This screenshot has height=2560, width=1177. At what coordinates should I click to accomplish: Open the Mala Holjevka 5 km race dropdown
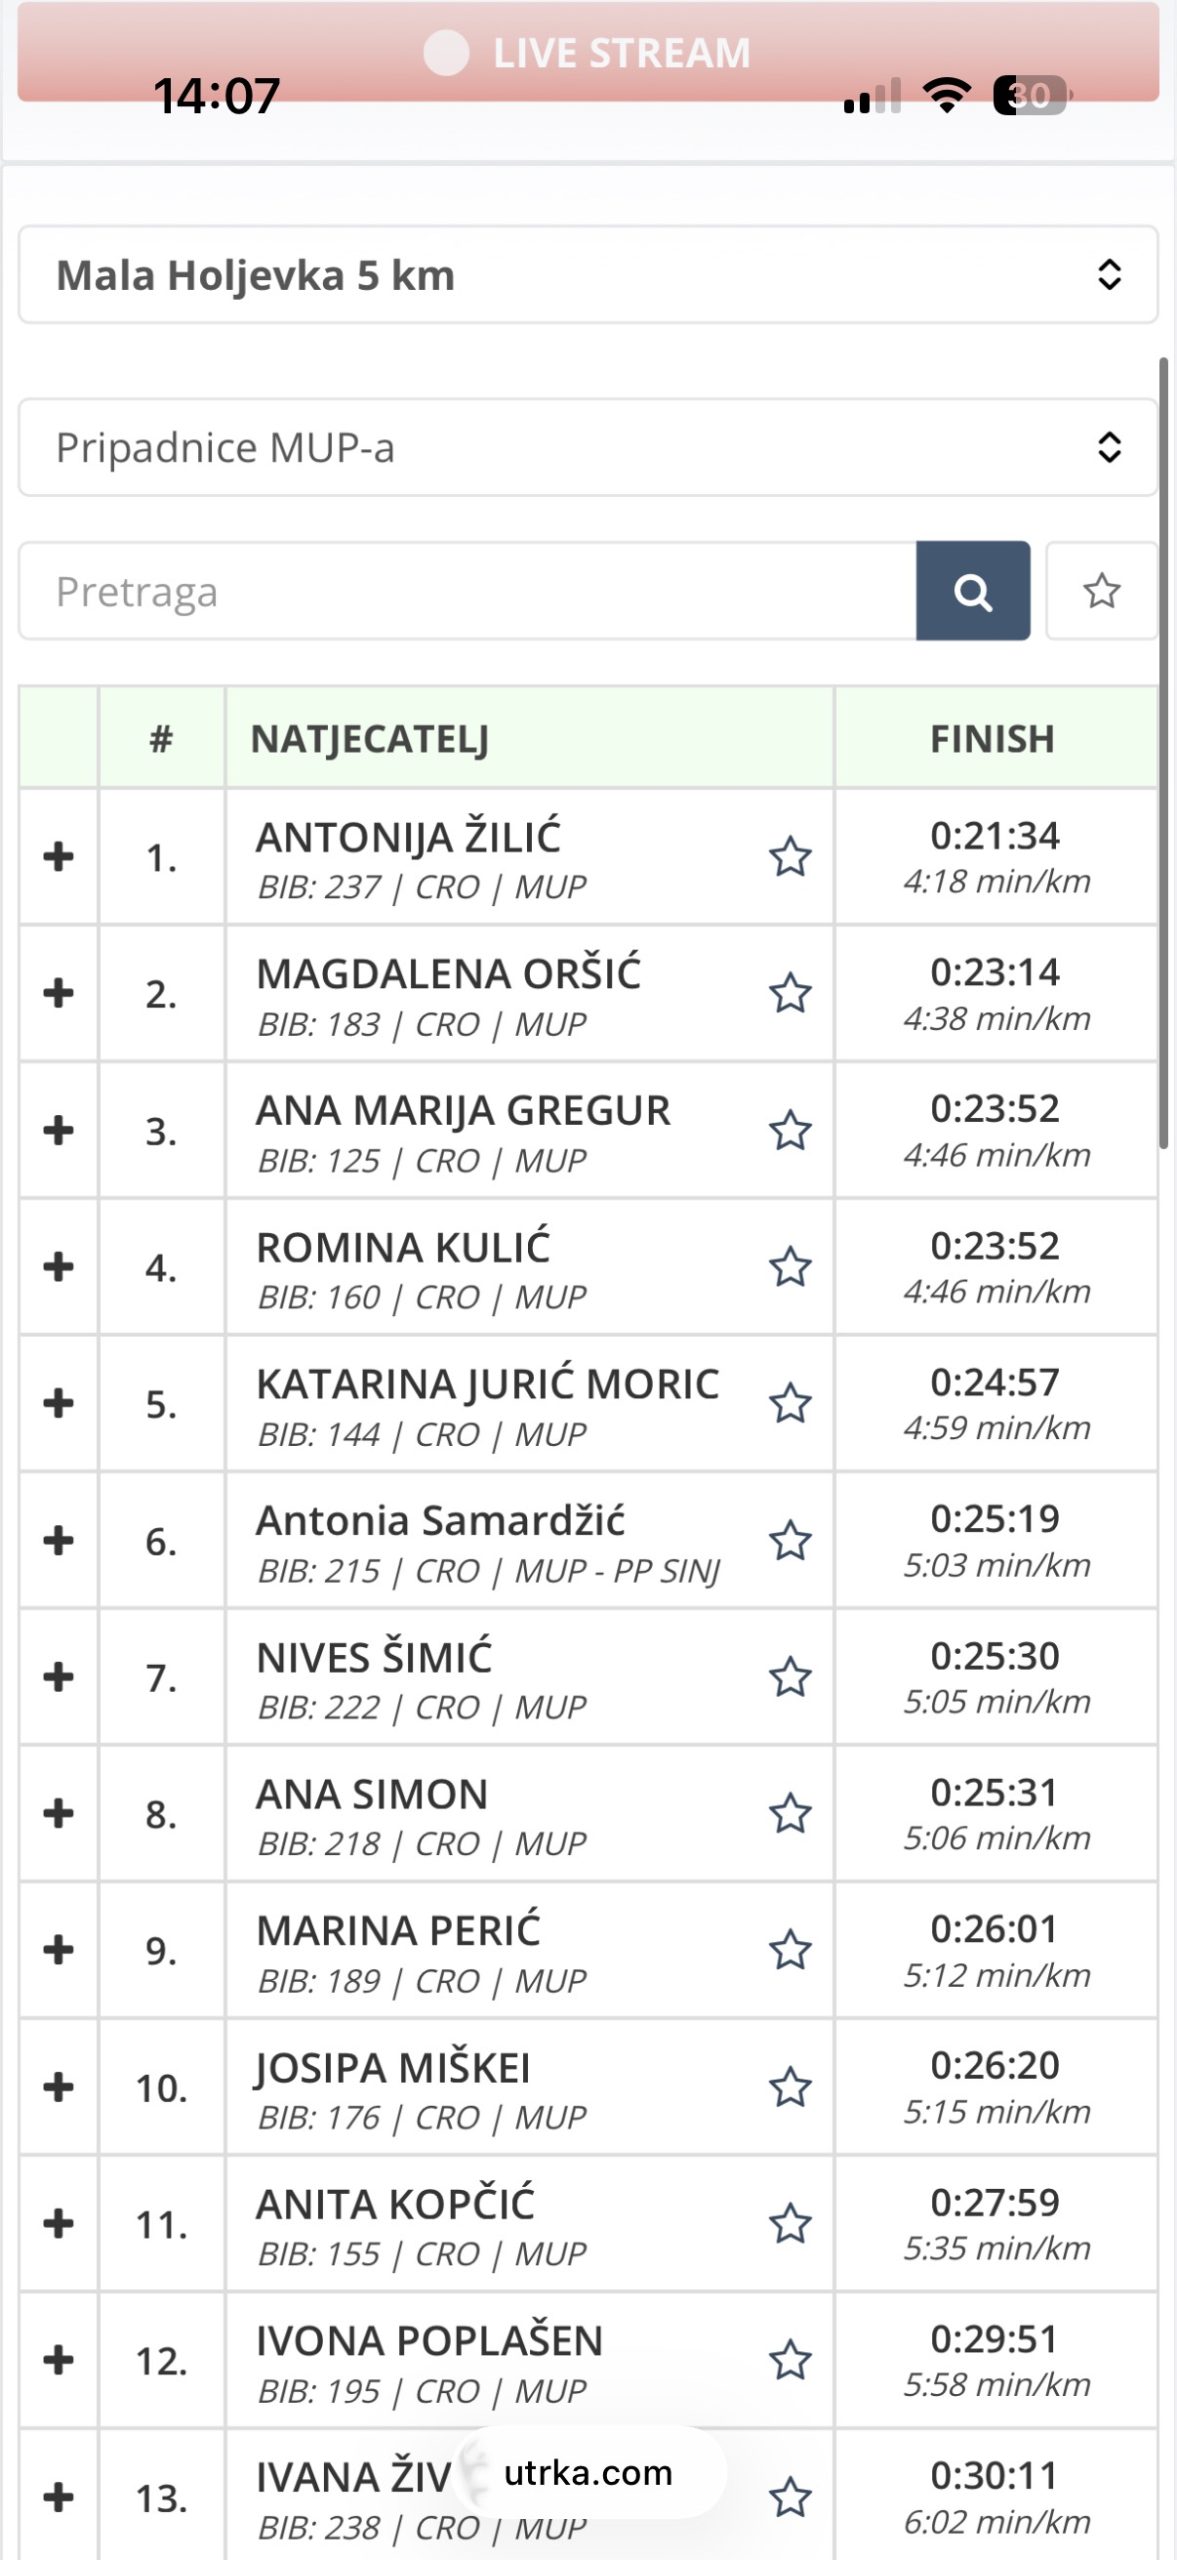tap(588, 275)
